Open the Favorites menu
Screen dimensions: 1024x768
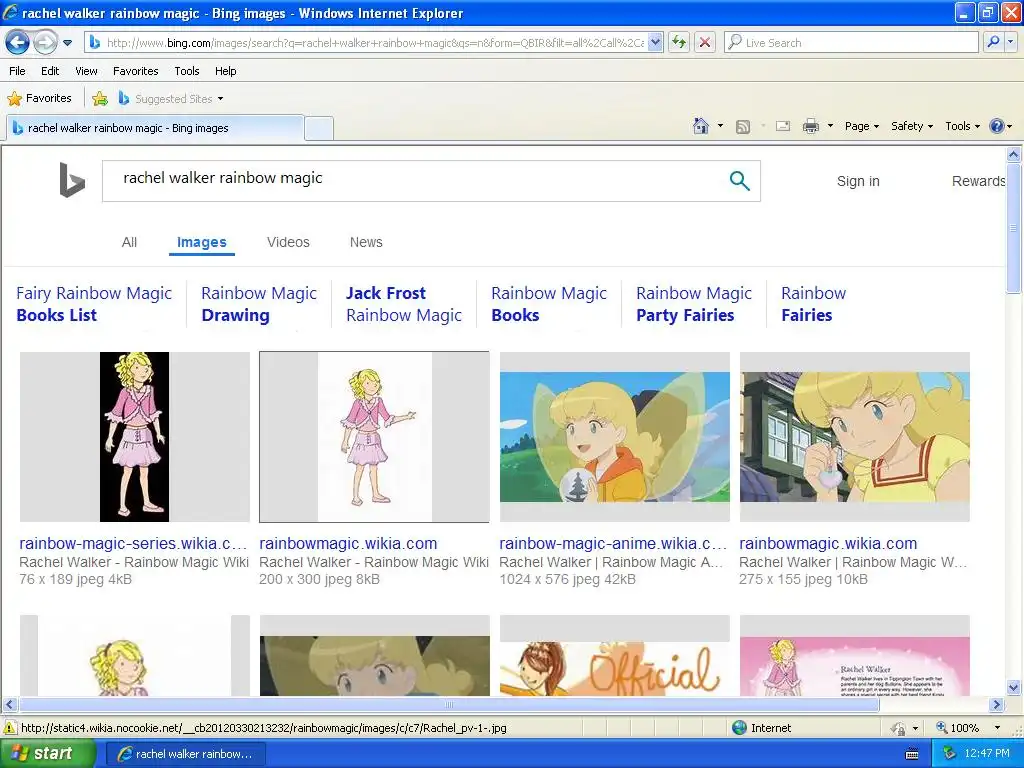pos(135,71)
